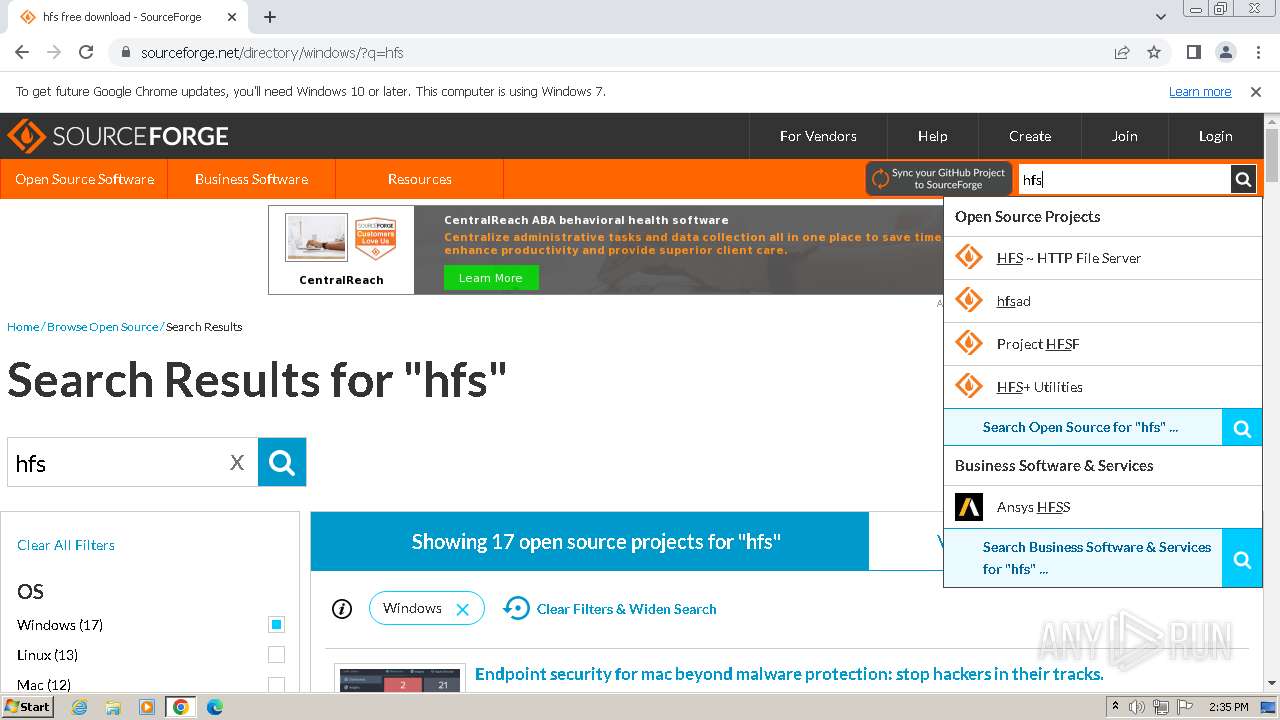Click Clear All Filters
The width and height of the screenshot is (1280, 720).
[66, 545]
